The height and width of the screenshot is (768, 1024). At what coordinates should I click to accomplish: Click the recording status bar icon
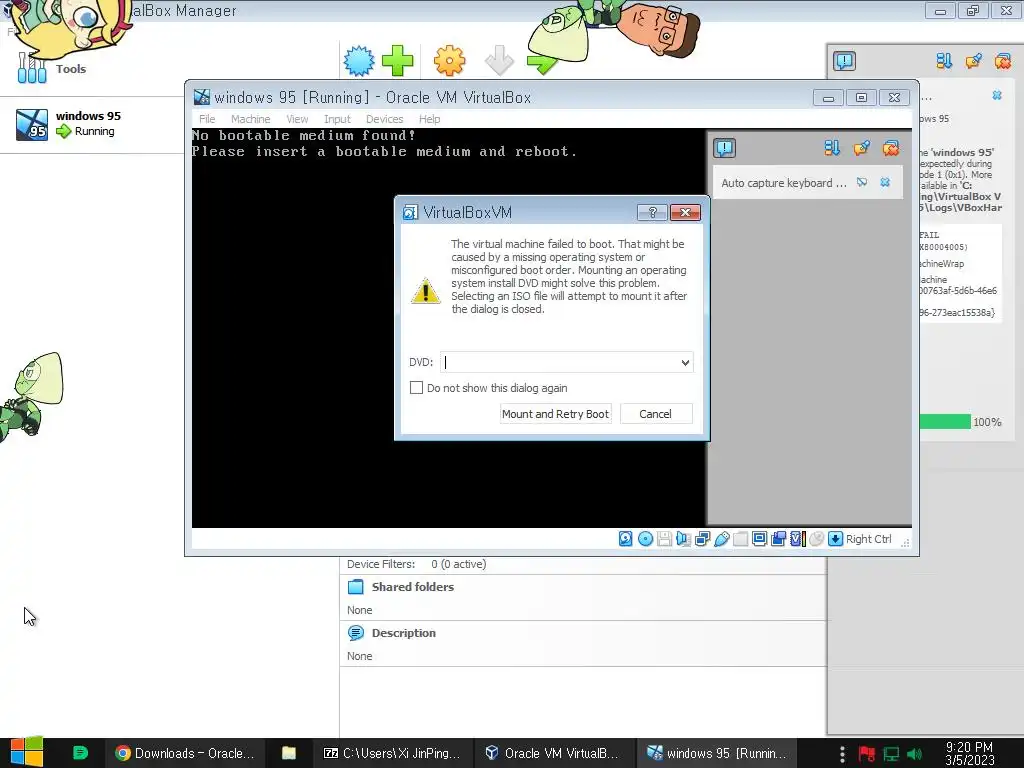pos(778,539)
